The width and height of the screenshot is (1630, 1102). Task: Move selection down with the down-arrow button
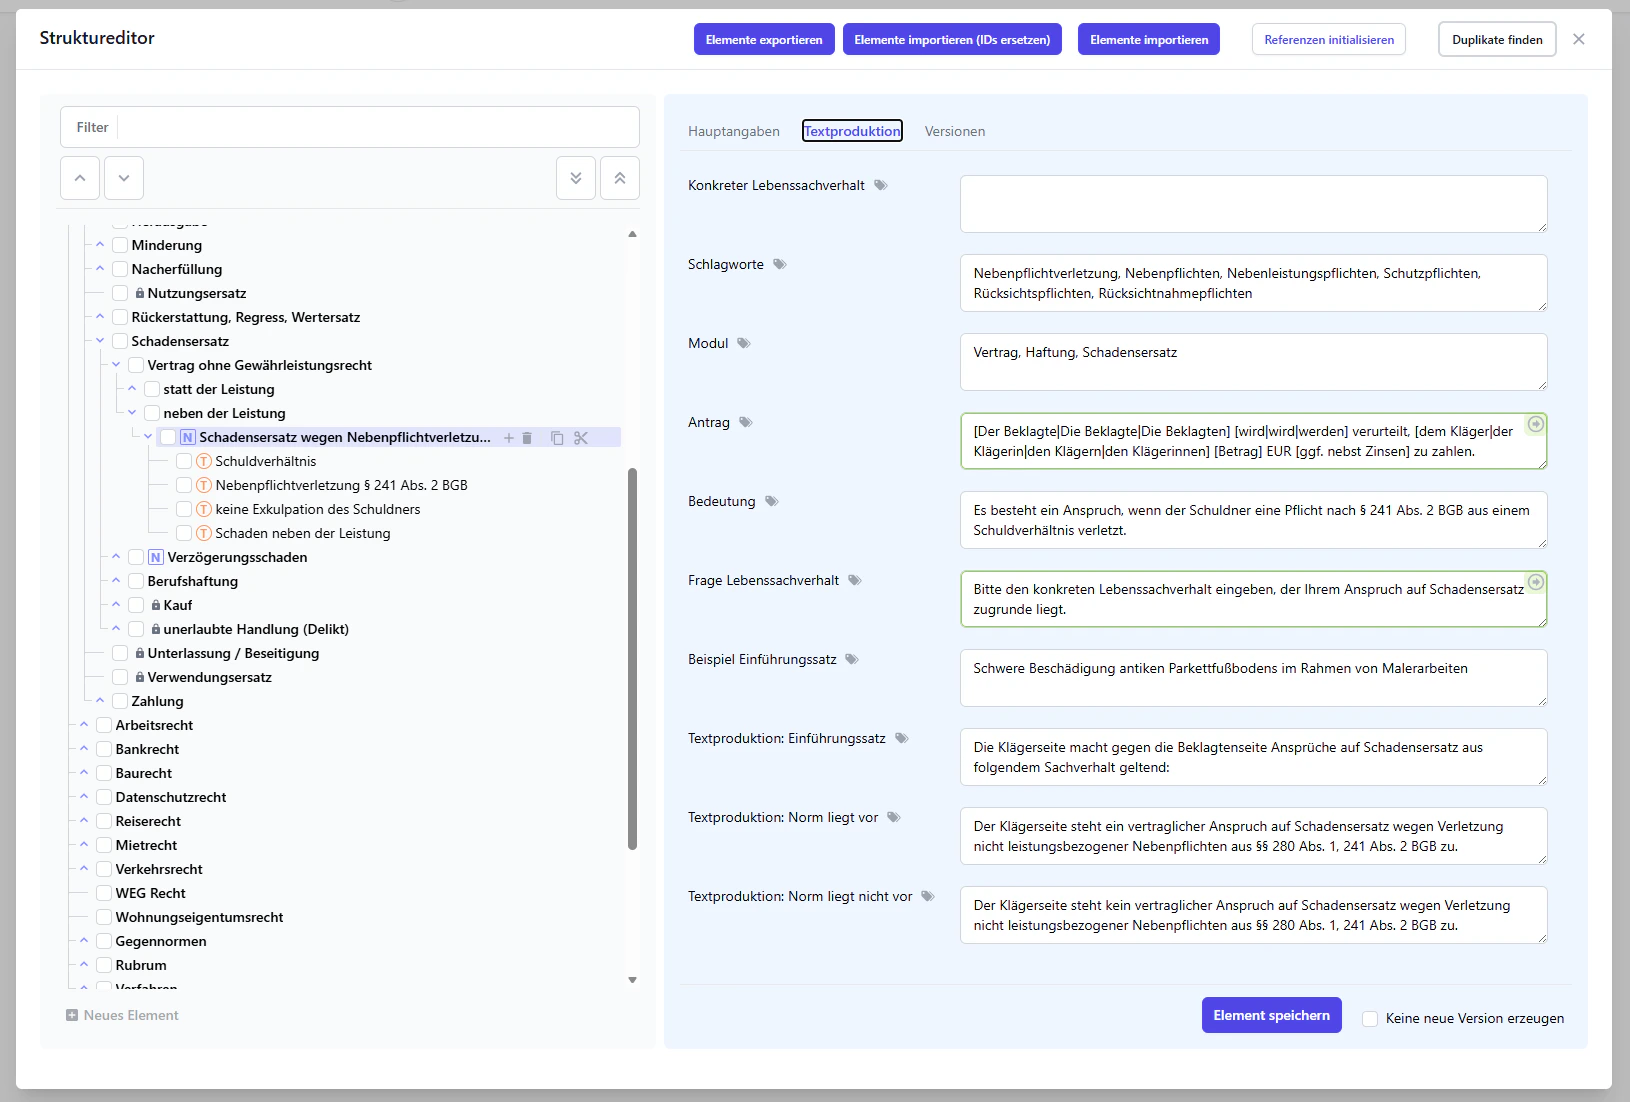click(x=124, y=178)
